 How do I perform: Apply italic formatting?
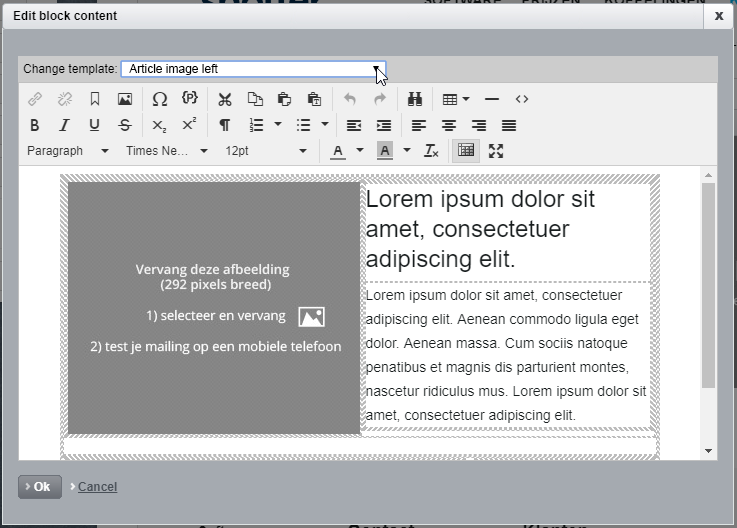tap(64, 125)
